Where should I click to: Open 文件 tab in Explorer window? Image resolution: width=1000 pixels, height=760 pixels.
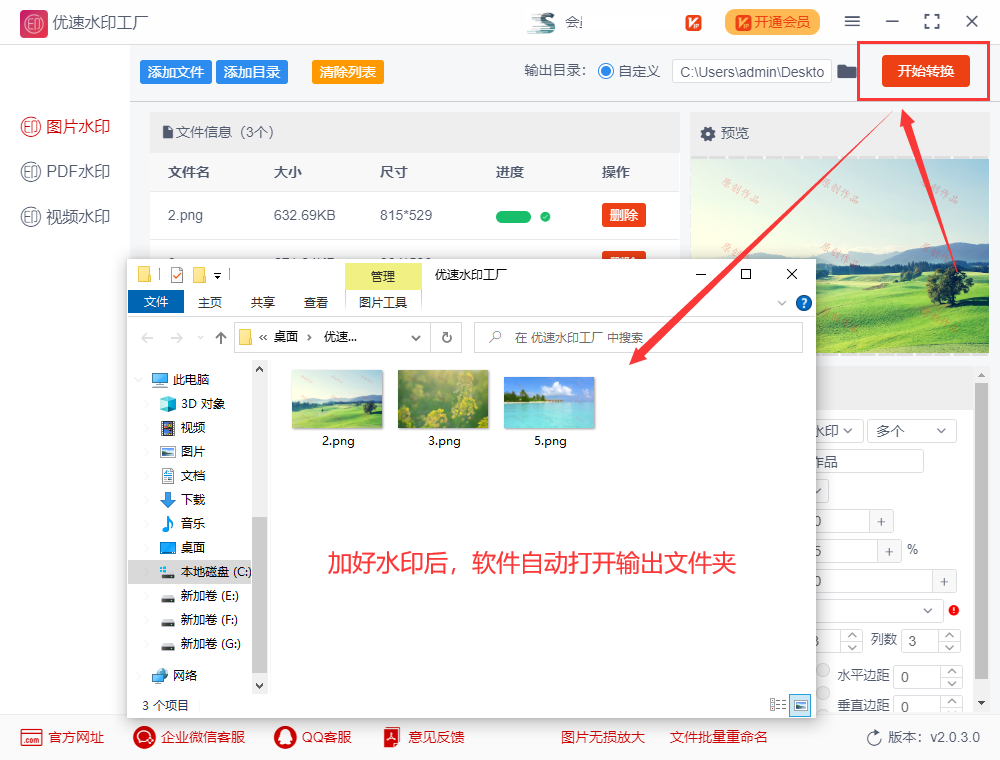[156, 302]
